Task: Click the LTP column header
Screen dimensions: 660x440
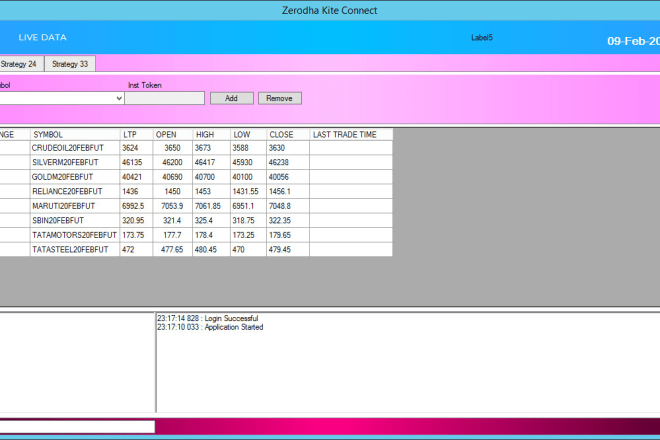Action: pos(136,134)
